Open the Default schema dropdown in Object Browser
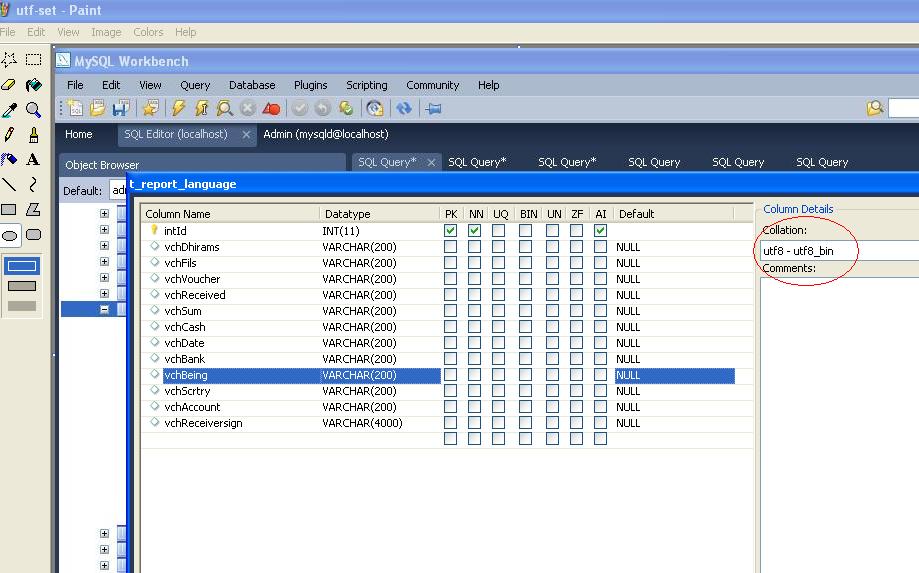The height and width of the screenshot is (573, 919). tap(118, 190)
